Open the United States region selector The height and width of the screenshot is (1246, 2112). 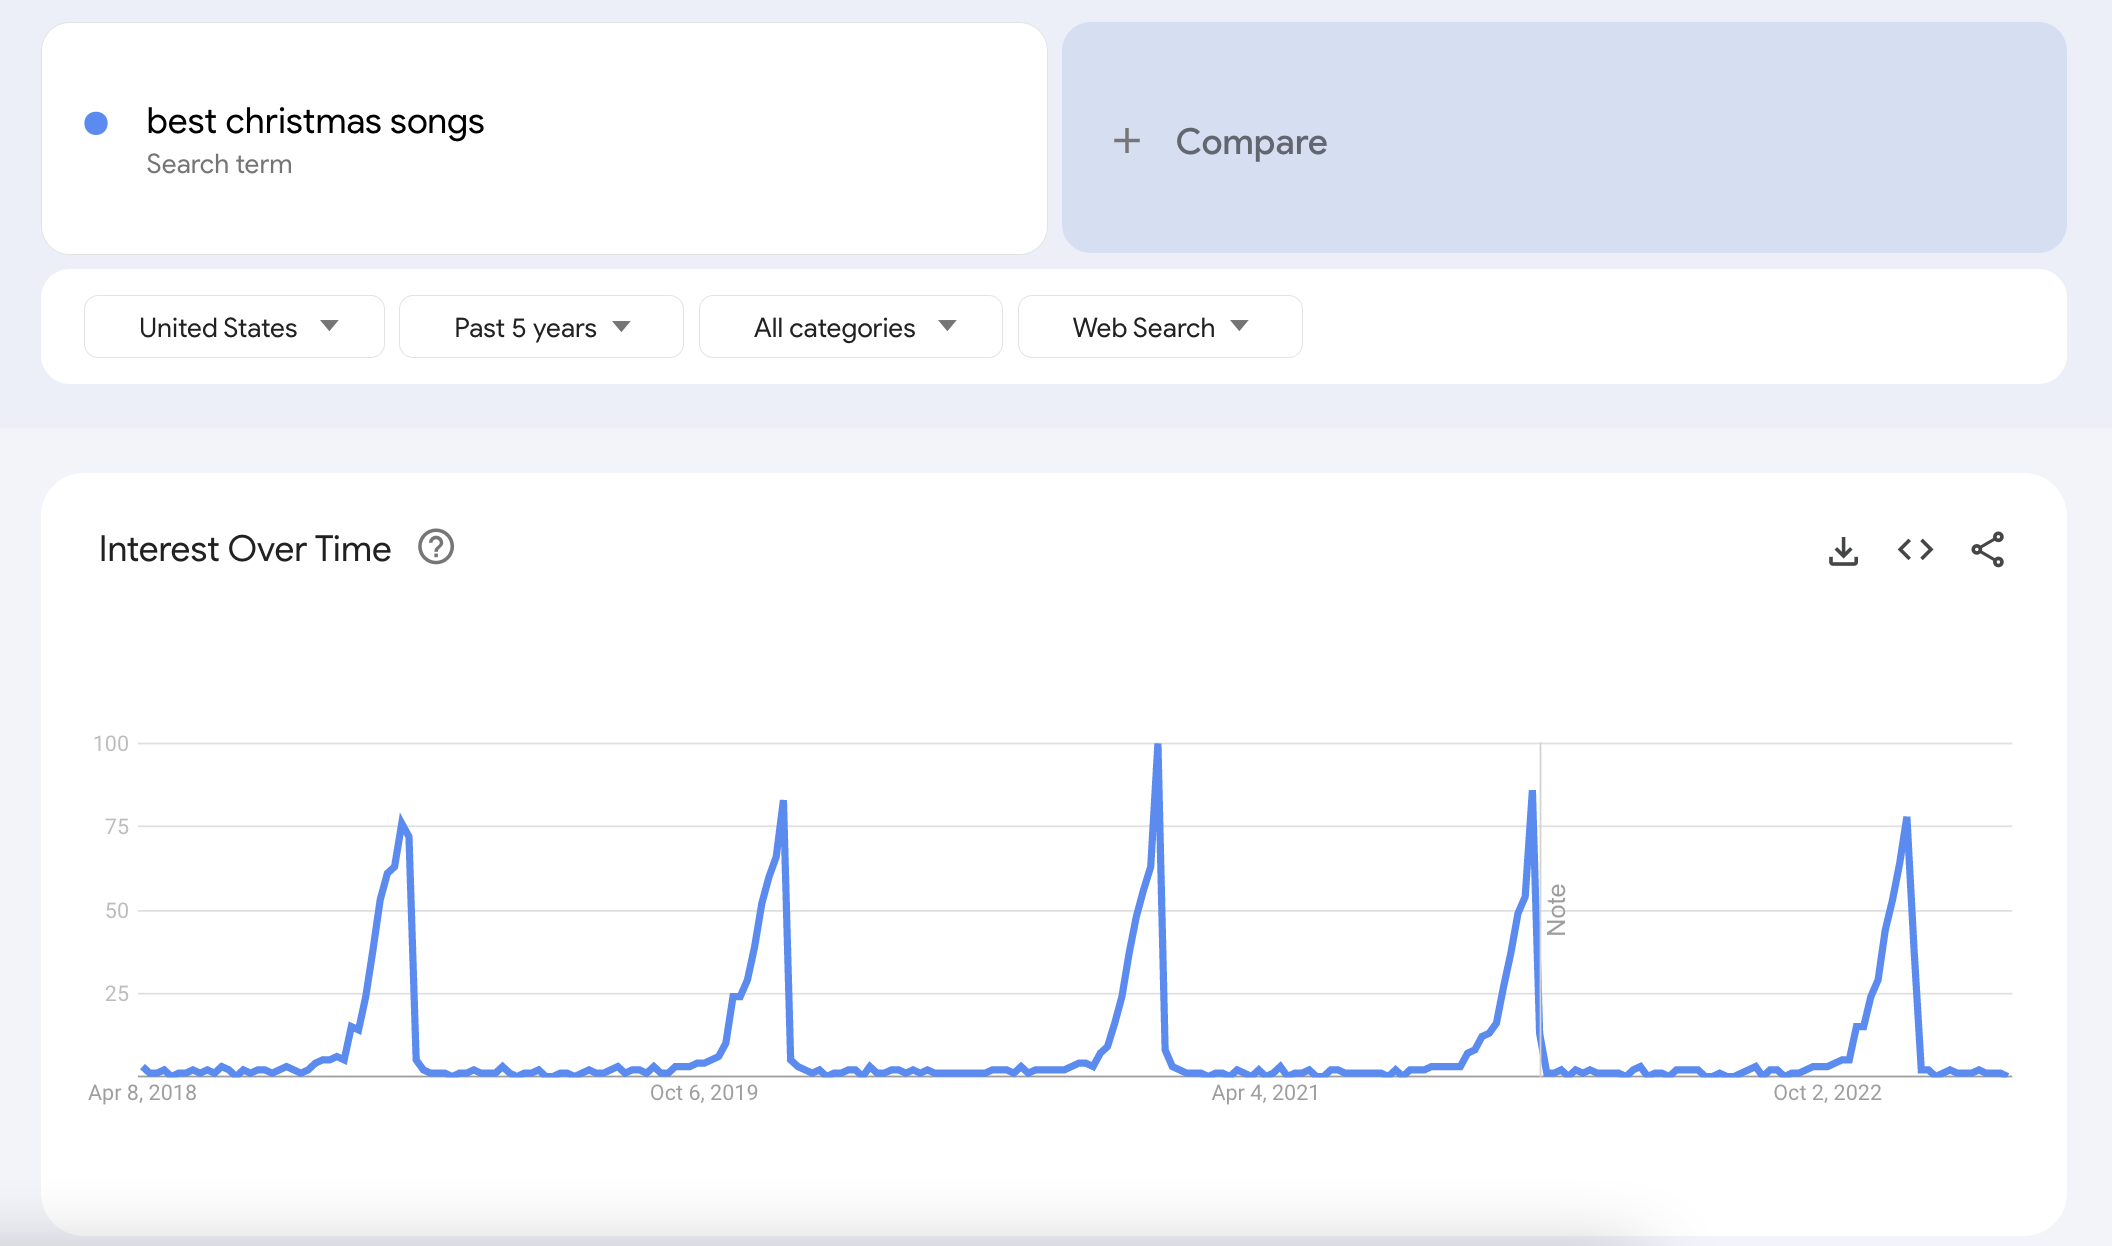[x=234, y=326]
